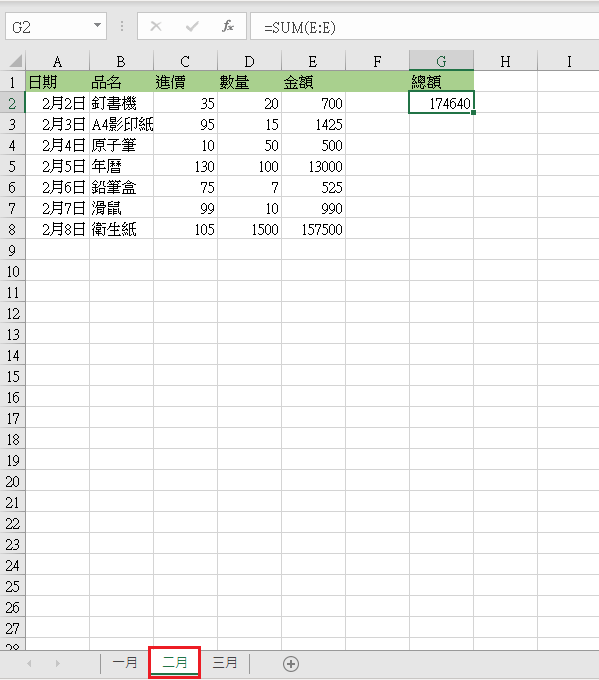Select row 5 header
Viewport: 599px width, 680px height.
[13, 166]
